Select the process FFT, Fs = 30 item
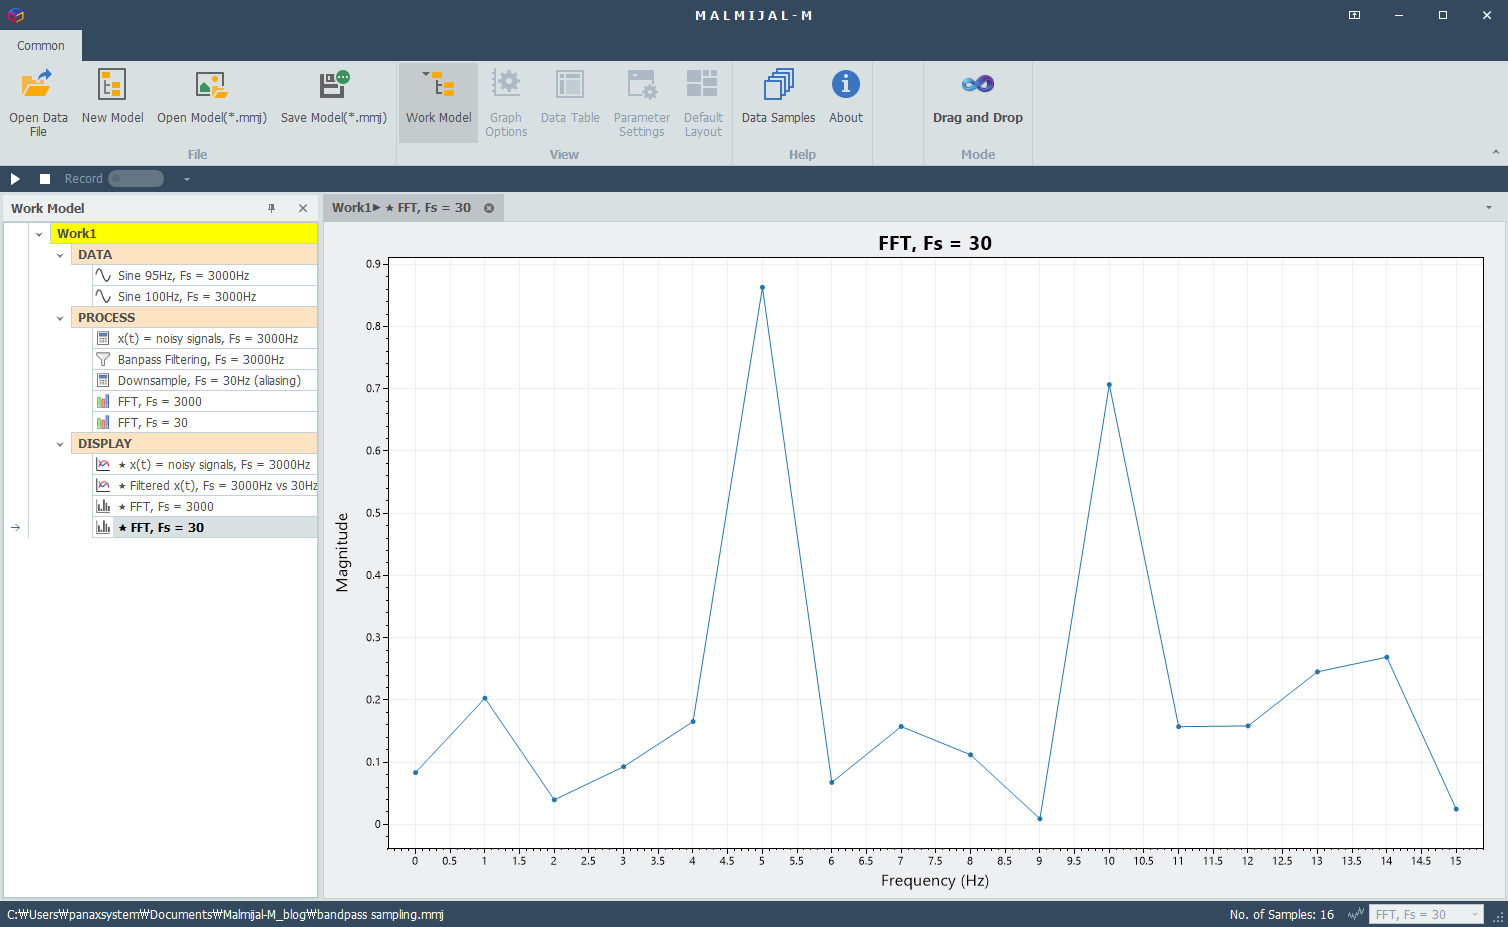 tap(204, 422)
